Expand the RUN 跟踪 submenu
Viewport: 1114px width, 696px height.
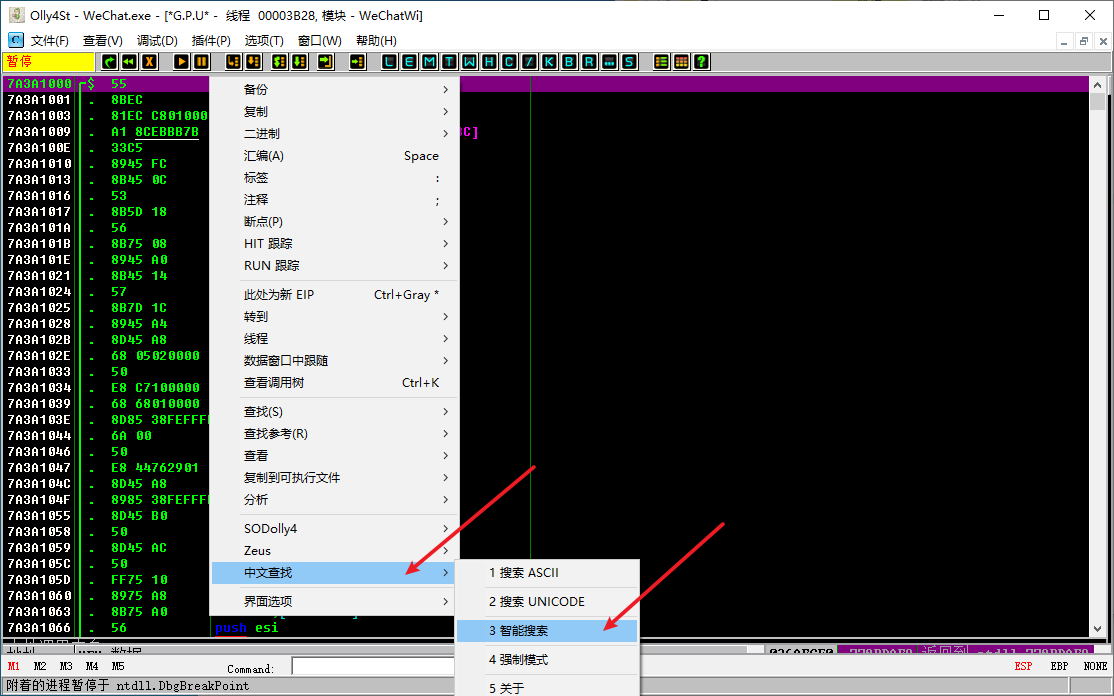click(333, 266)
